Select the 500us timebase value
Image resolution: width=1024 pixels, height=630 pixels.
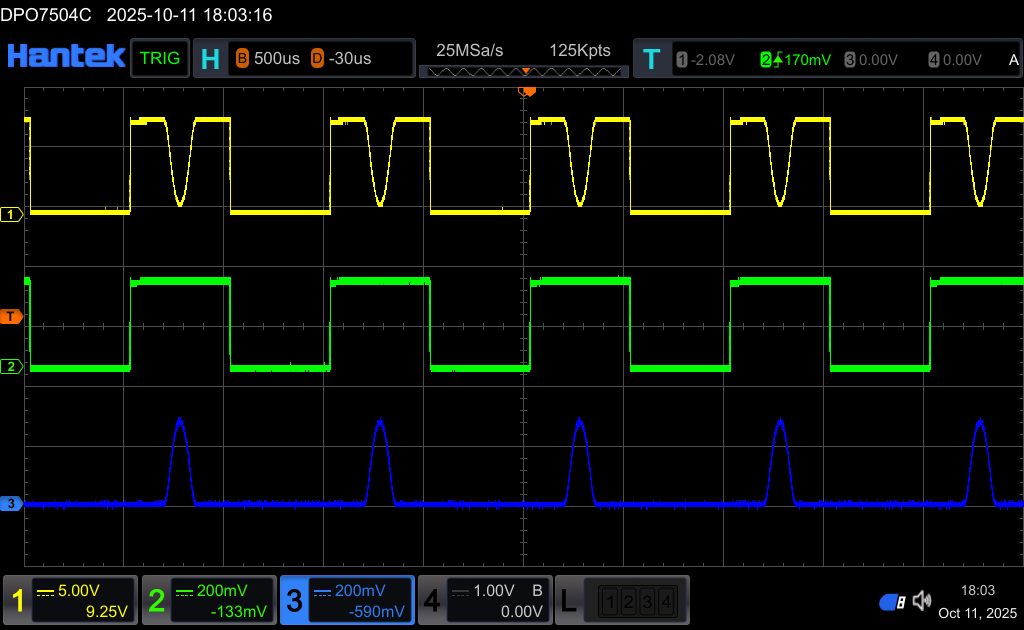tap(277, 59)
